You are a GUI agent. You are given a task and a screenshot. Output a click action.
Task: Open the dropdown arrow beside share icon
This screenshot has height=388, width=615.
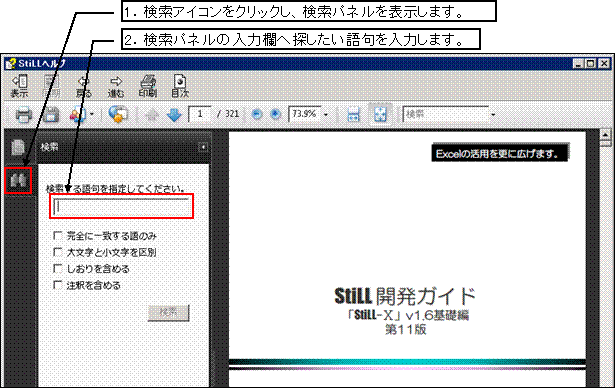pos(92,115)
